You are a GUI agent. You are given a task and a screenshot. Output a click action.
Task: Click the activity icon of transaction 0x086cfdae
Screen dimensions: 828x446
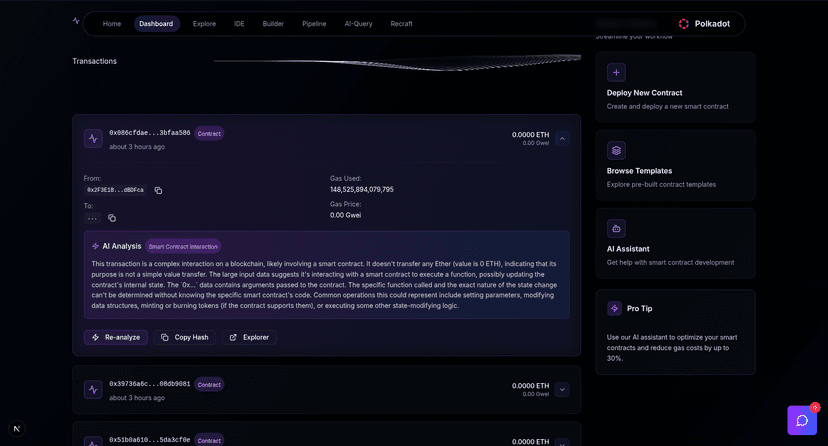pos(93,139)
